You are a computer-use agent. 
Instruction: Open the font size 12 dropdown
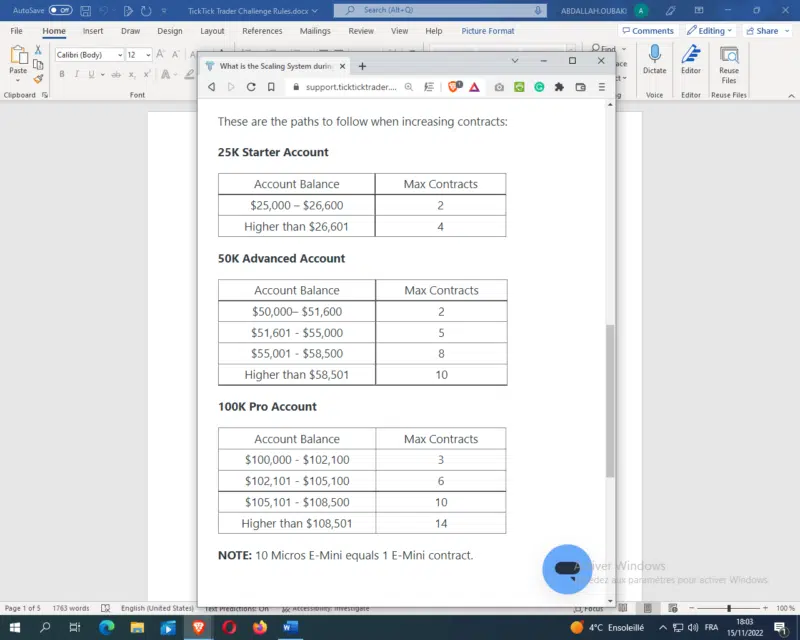[148, 55]
